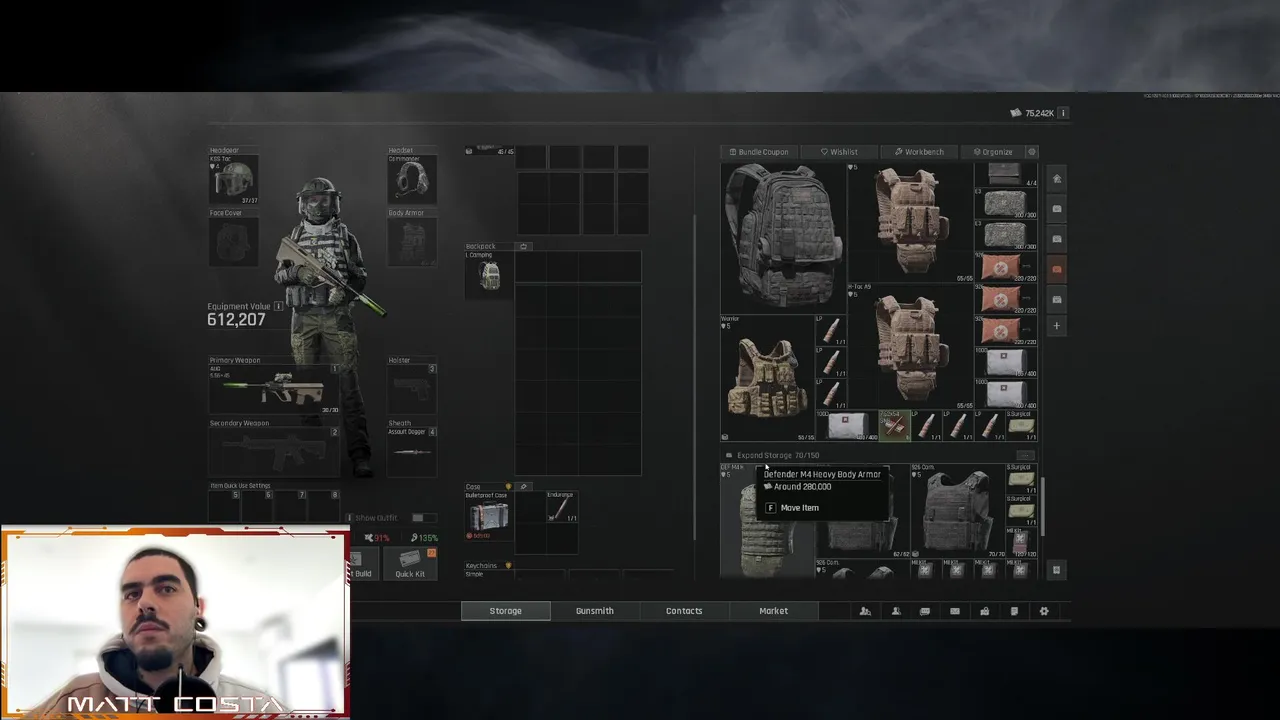
Task: Open Bundle Coupon
Action: coord(758,152)
